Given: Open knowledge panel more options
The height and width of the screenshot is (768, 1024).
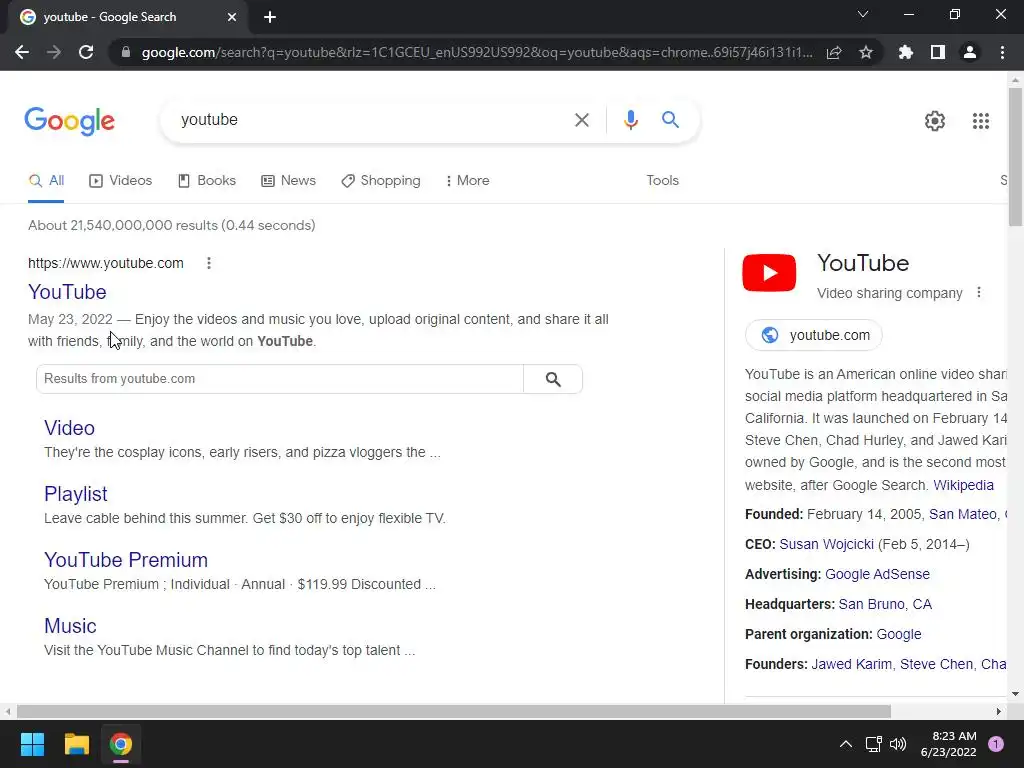Looking at the screenshot, I should click(978, 293).
